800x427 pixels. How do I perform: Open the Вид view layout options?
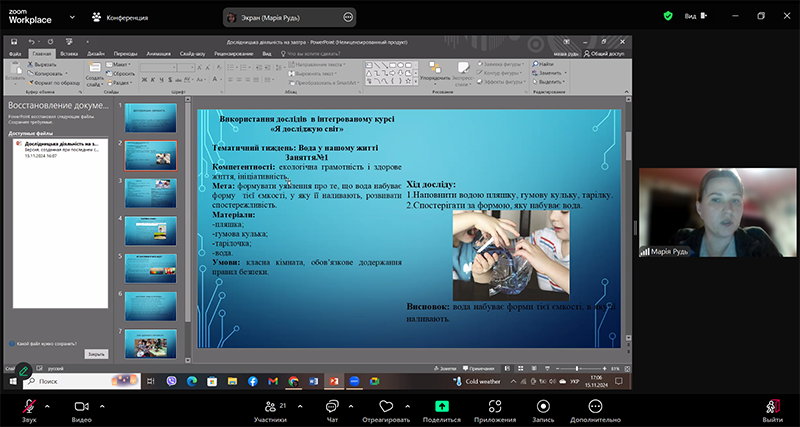pyautogui.click(x=696, y=16)
